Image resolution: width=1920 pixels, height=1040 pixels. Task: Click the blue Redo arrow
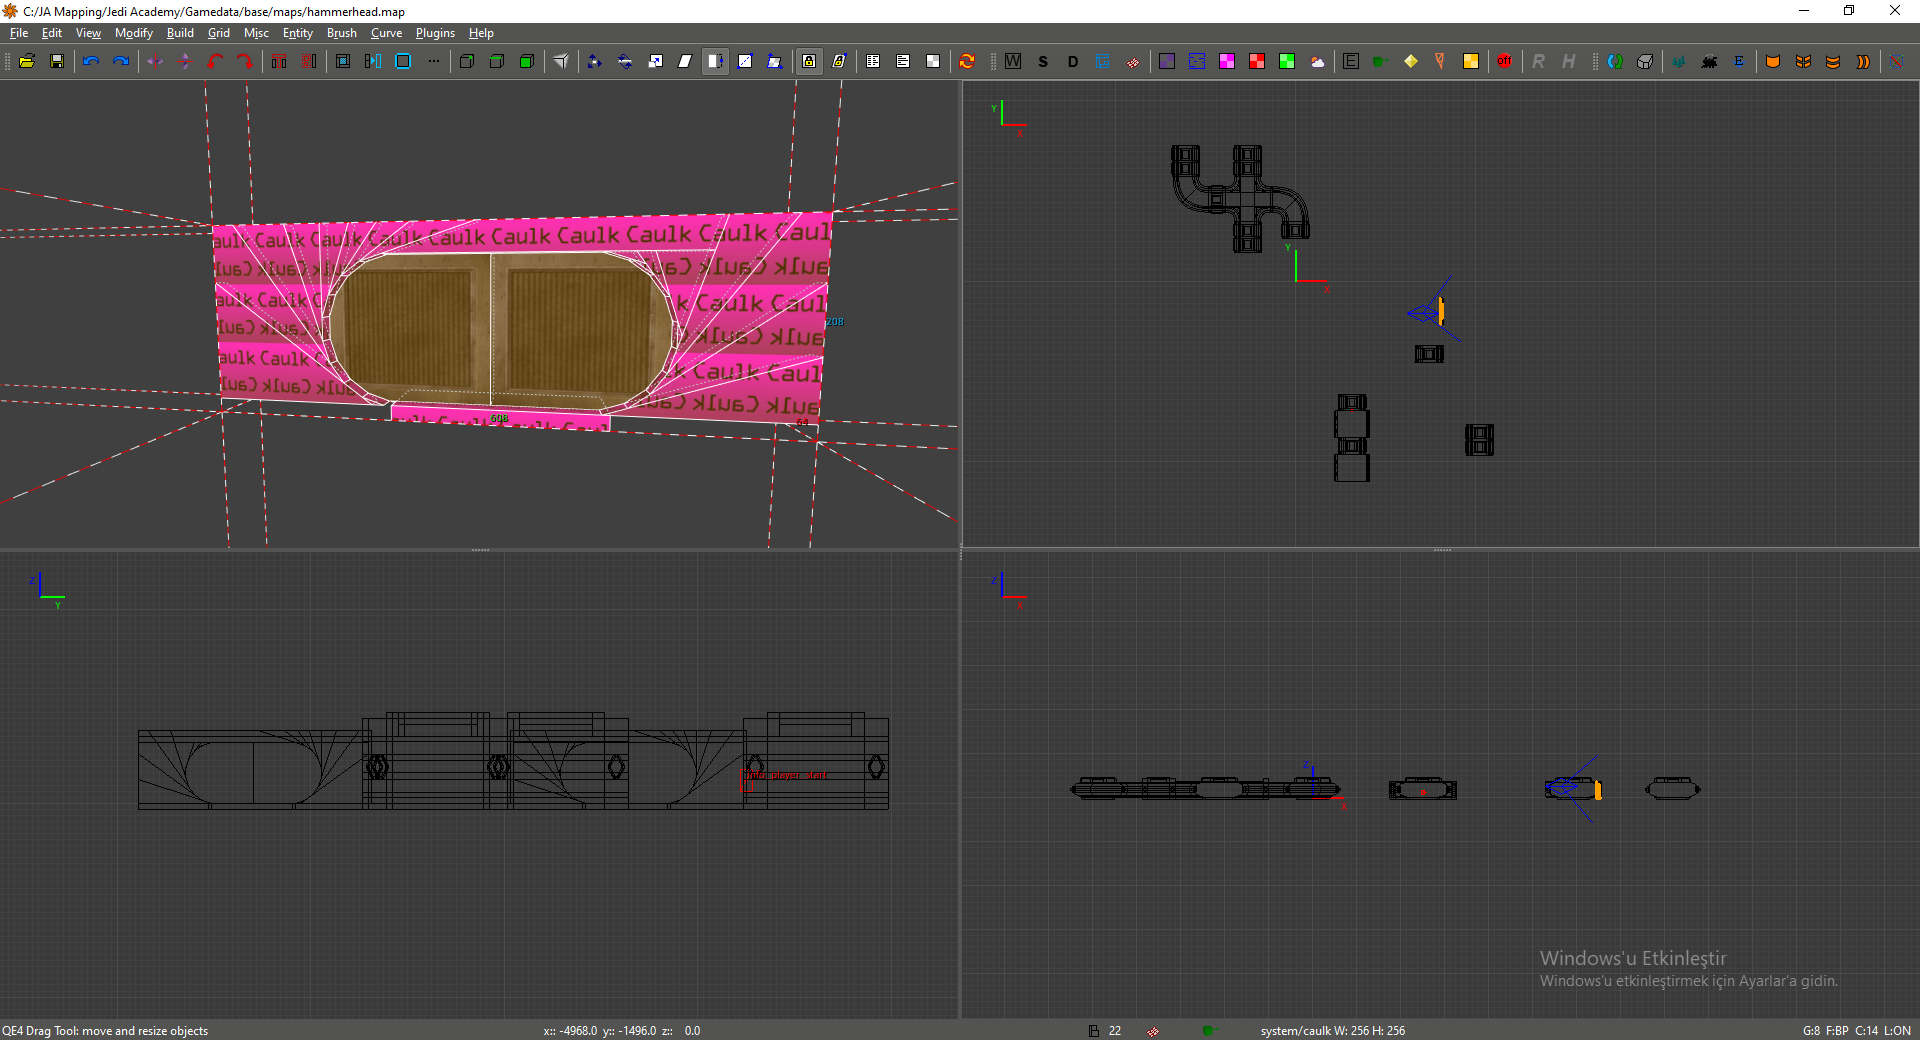(x=121, y=62)
